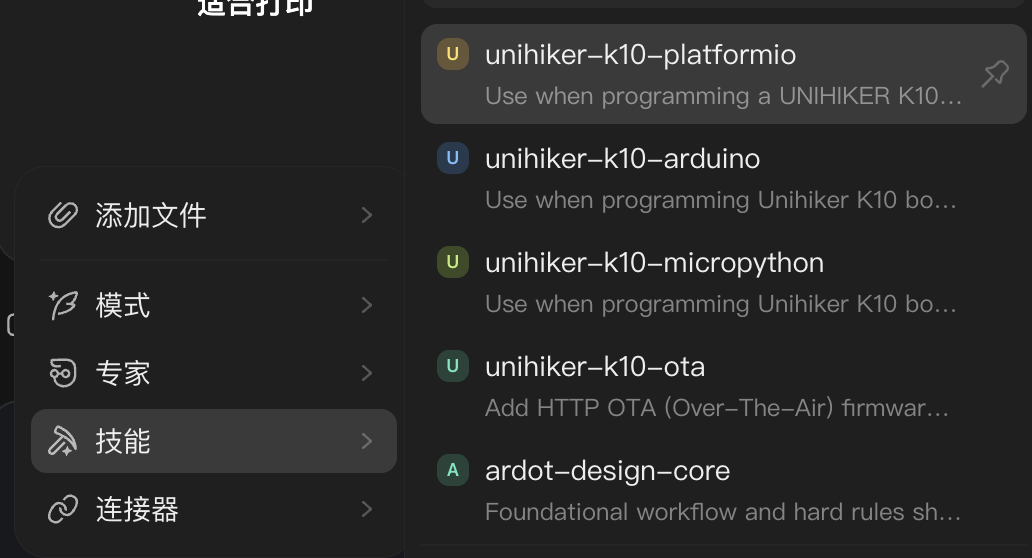Screen dimensions: 1032x558
Task: Select the 技能 menu entry
Action: (214, 441)
